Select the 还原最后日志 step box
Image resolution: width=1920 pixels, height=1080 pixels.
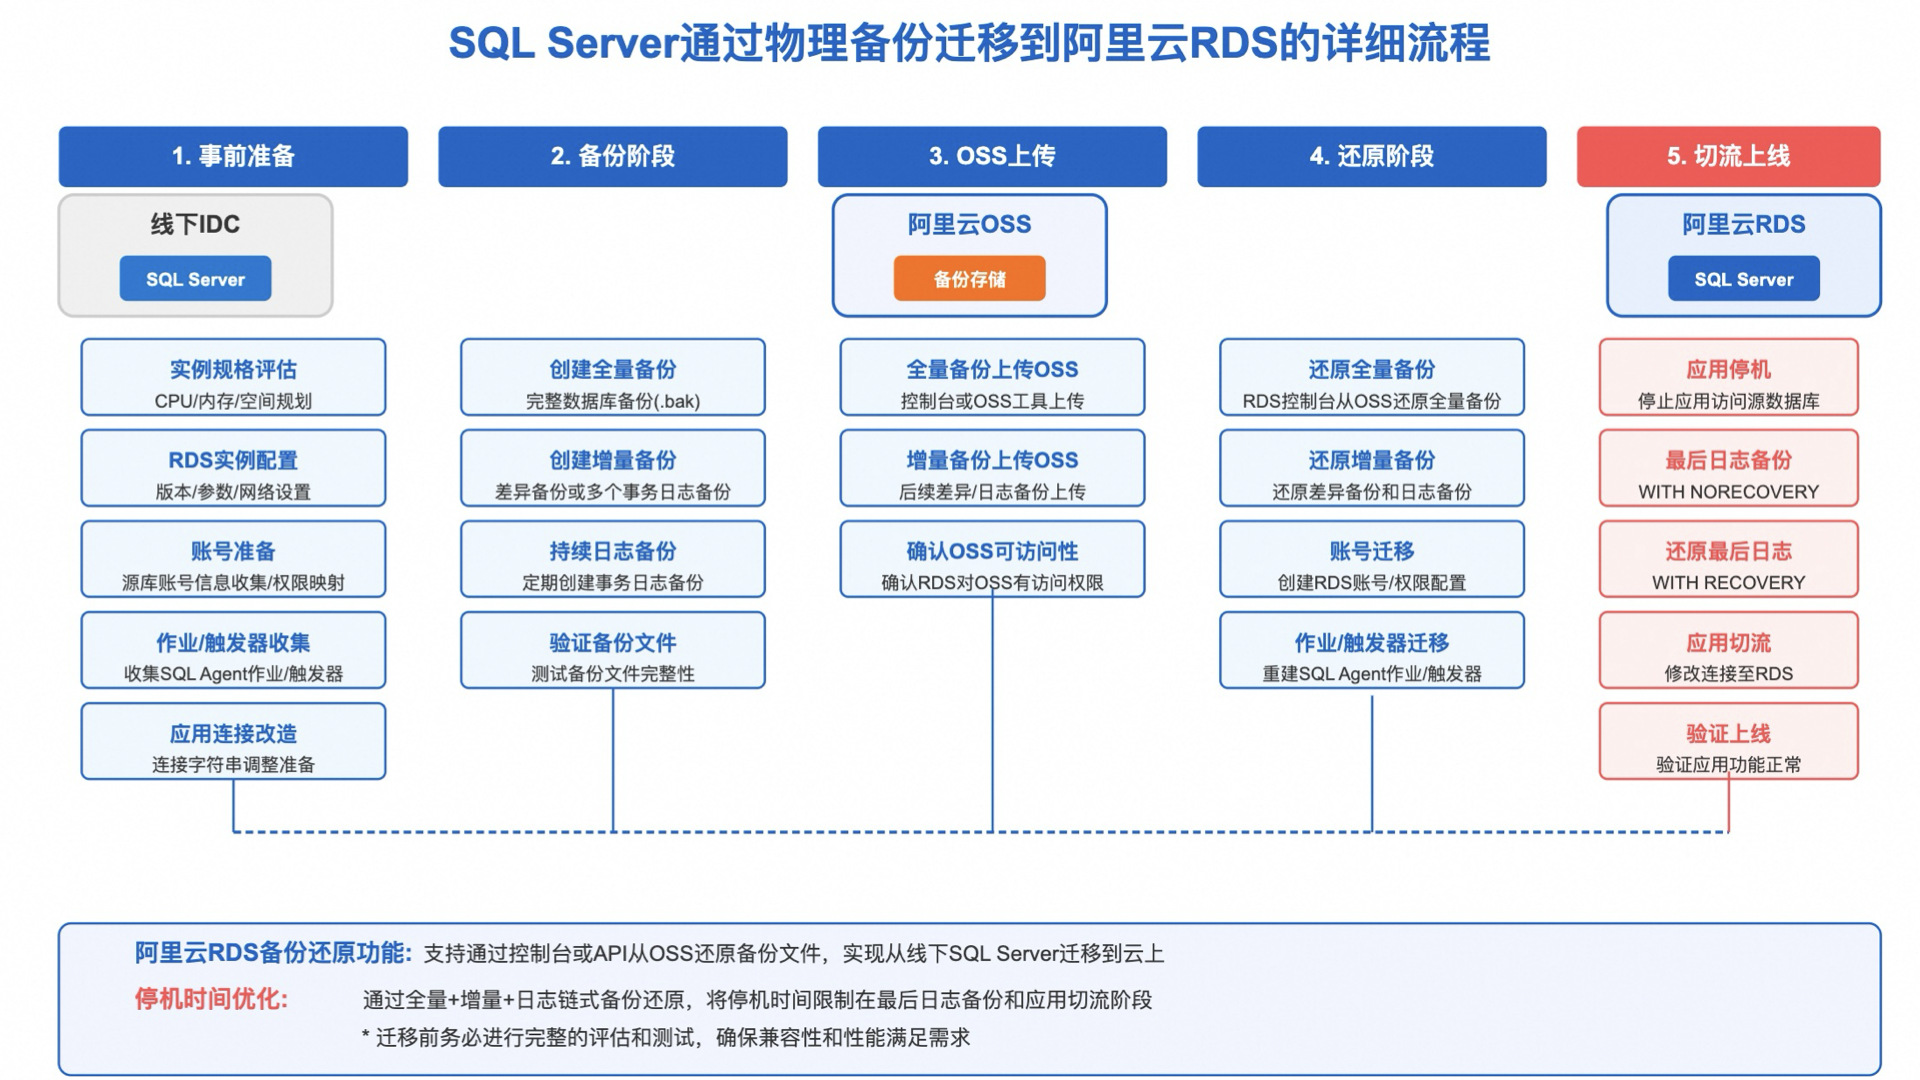(x=1728, y=559)
